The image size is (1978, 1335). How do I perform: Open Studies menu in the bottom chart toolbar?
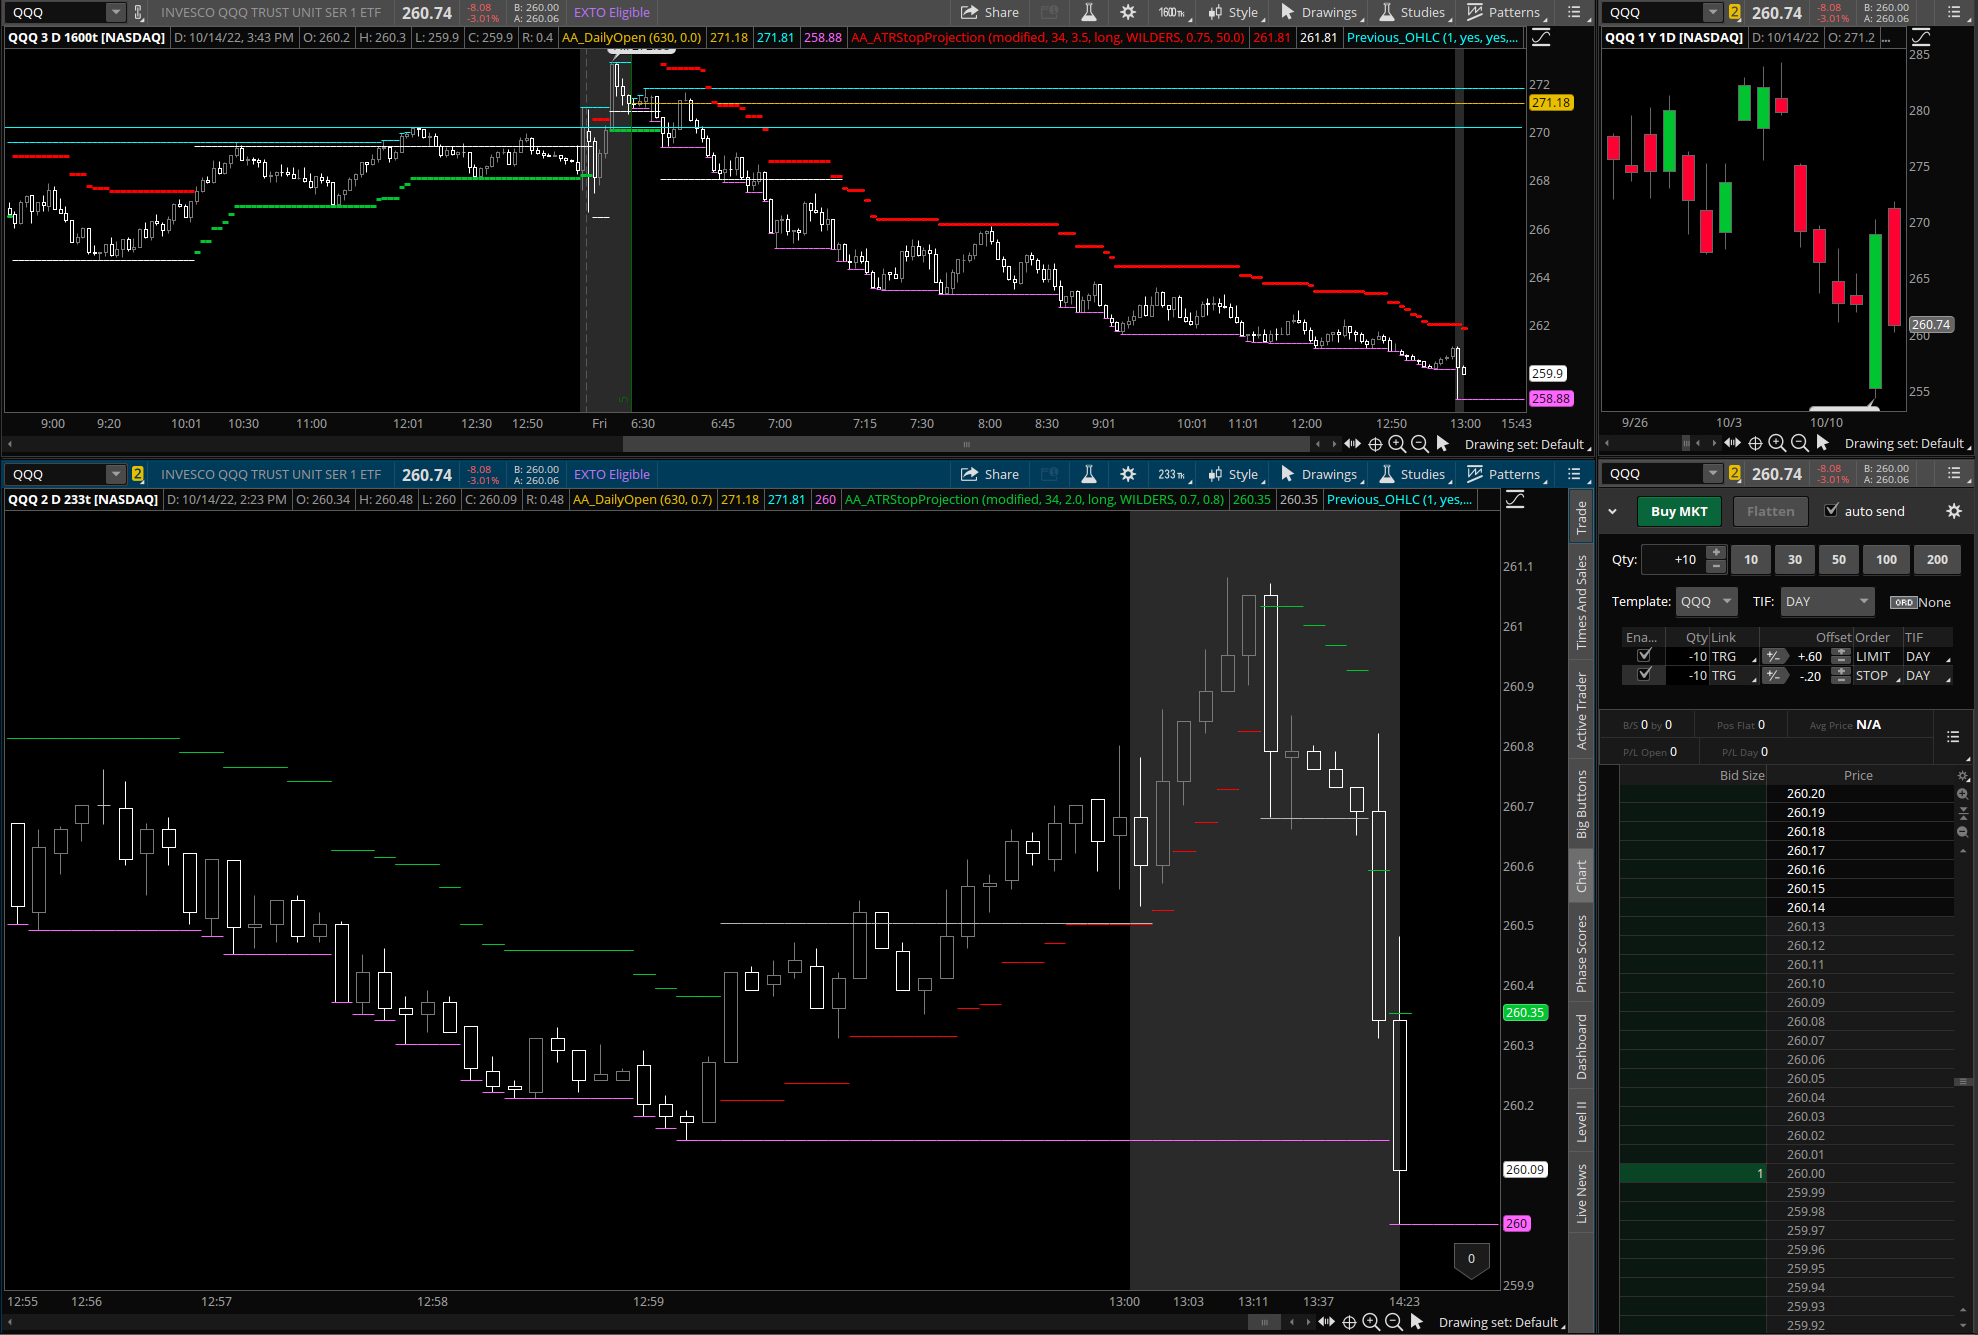(1413, 474)
